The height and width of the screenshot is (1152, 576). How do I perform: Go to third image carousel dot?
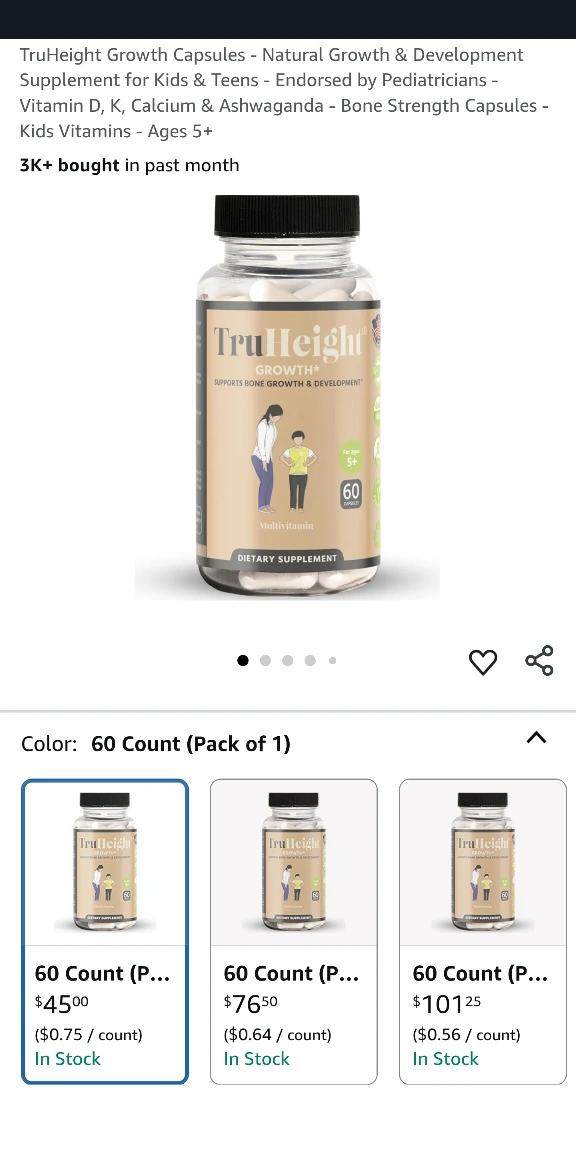288,660
